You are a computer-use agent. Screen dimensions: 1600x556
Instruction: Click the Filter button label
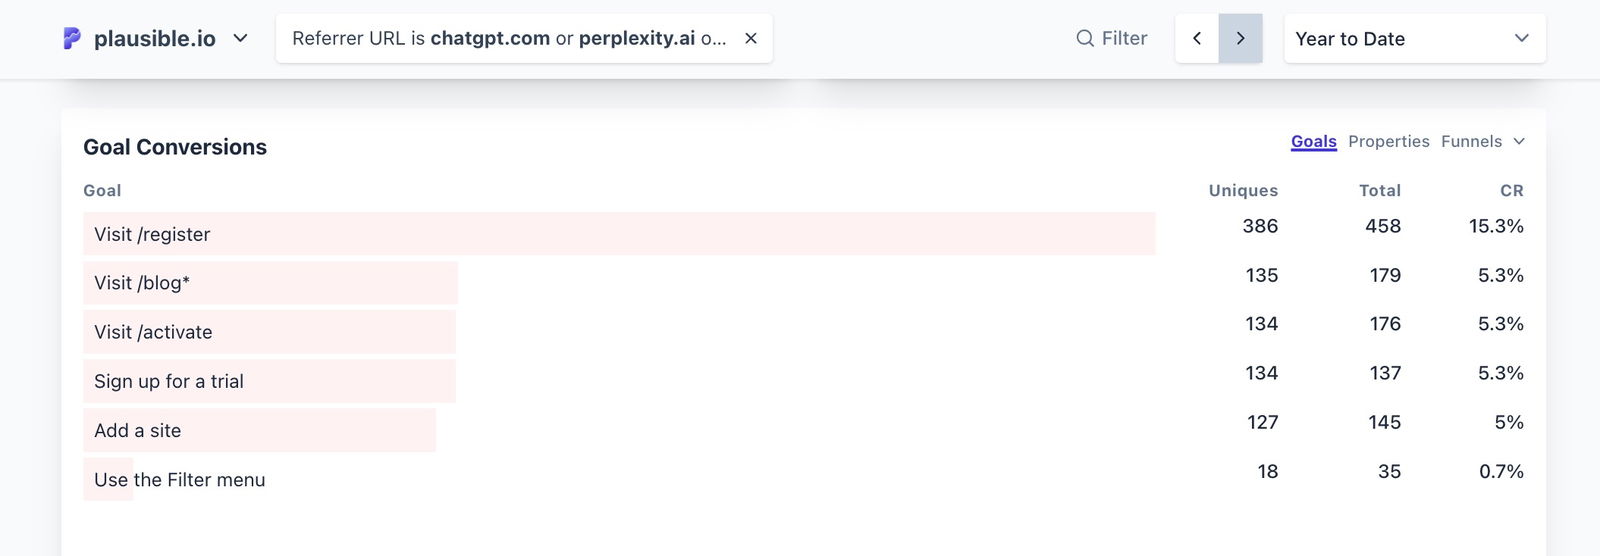[1124, 38]
